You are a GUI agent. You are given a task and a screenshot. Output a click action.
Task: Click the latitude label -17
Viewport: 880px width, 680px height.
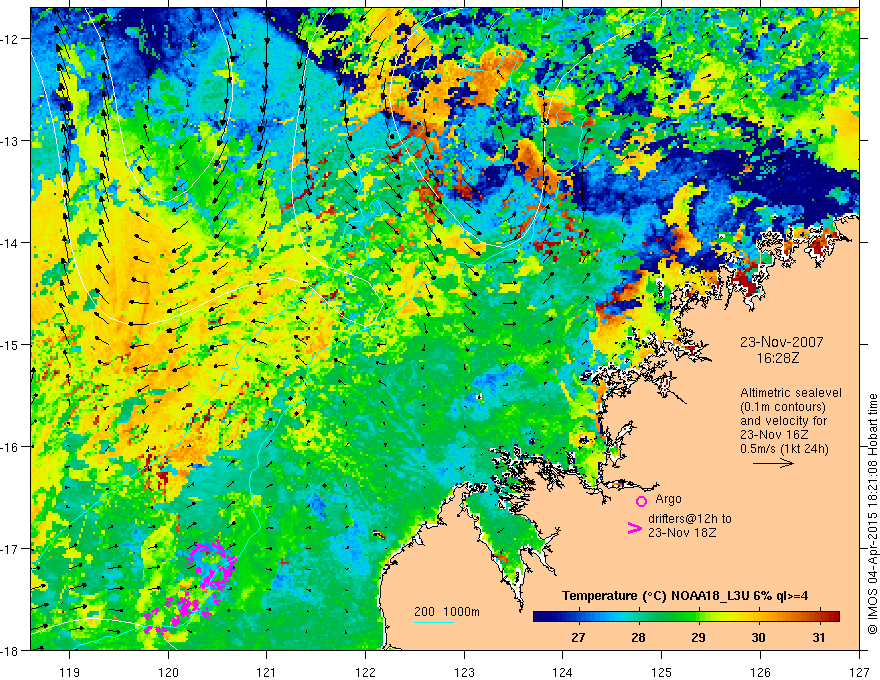11,549
